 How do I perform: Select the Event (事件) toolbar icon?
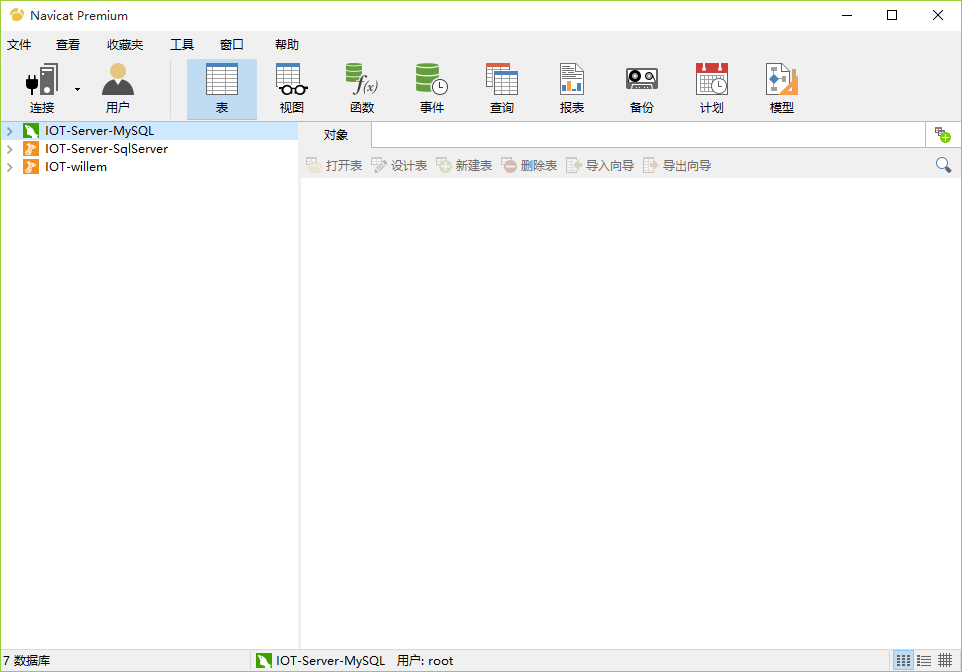(x=431, y=89)
